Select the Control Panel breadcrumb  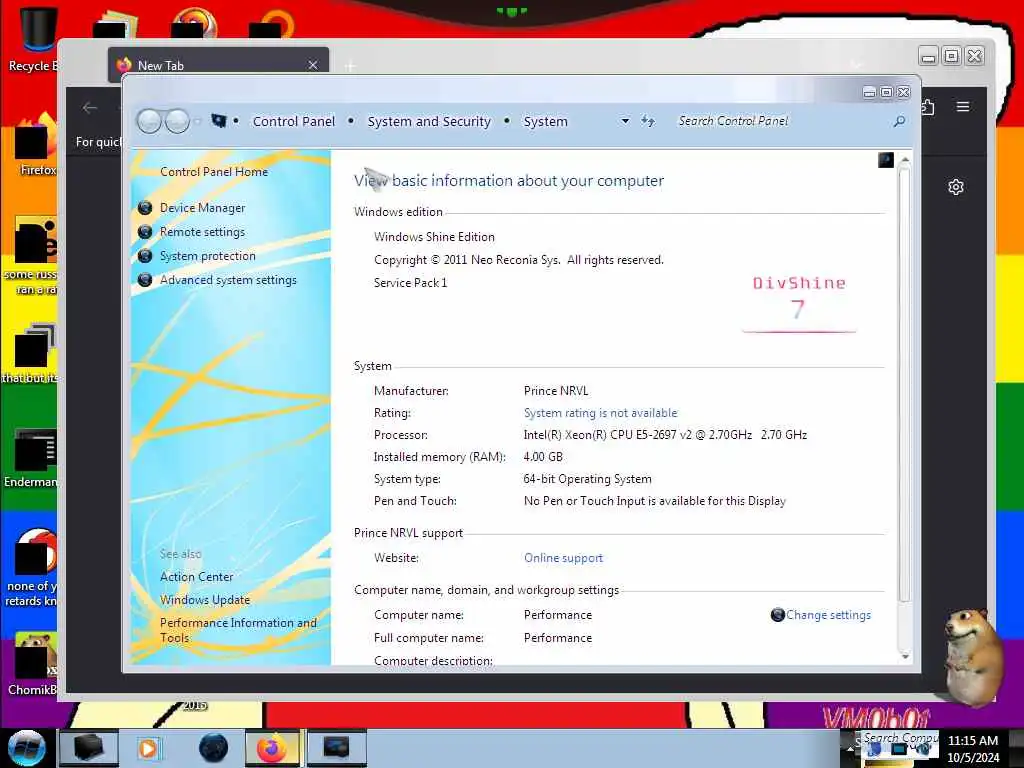click(x=293, y=121)
